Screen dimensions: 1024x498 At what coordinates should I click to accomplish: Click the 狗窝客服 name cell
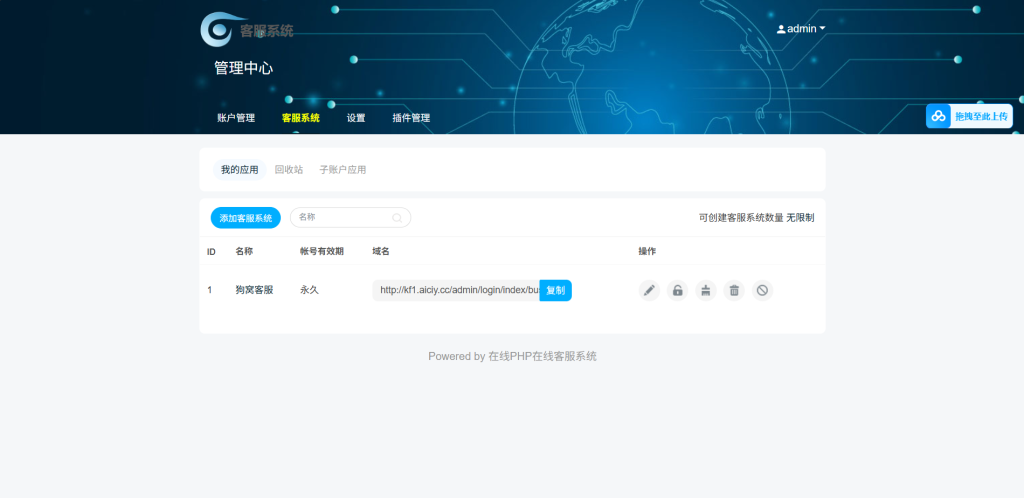point(254,290)
